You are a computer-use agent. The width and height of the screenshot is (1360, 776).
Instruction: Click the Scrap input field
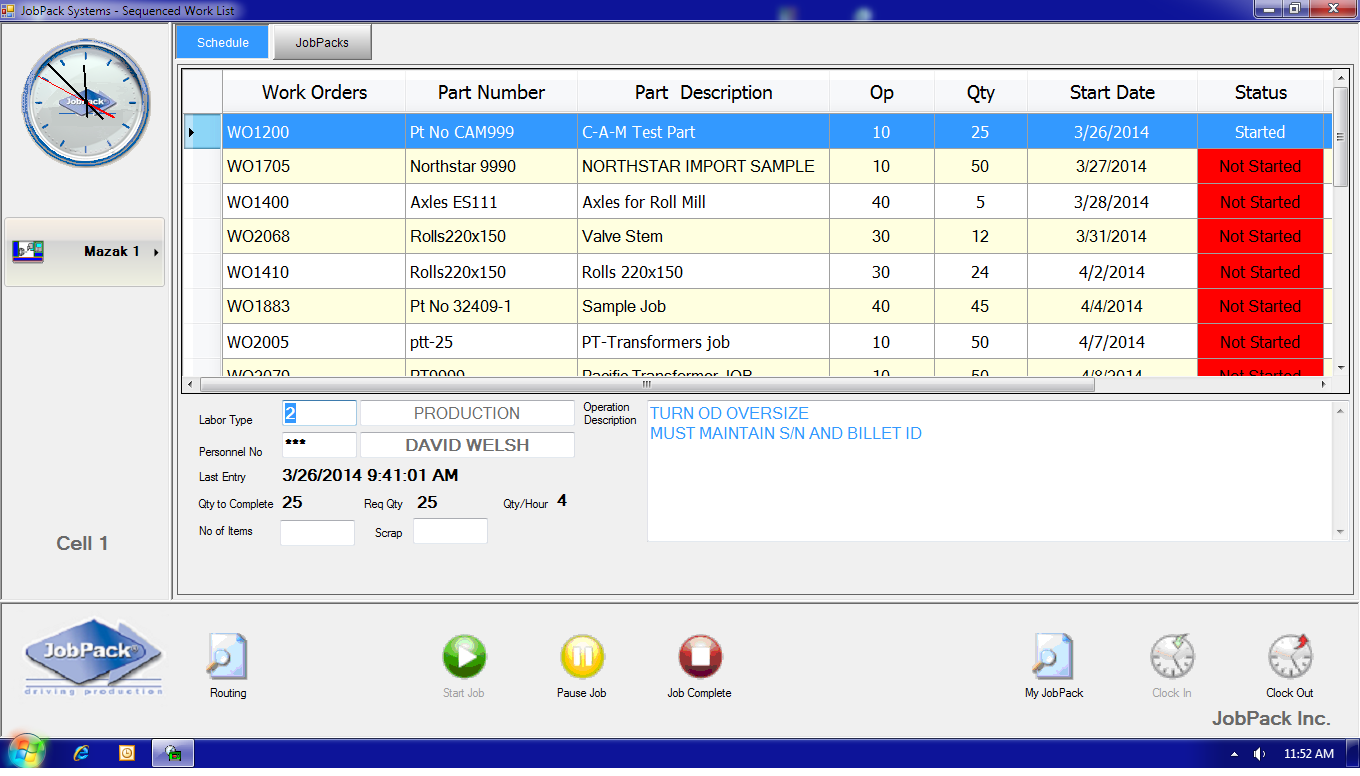point(450,531)
